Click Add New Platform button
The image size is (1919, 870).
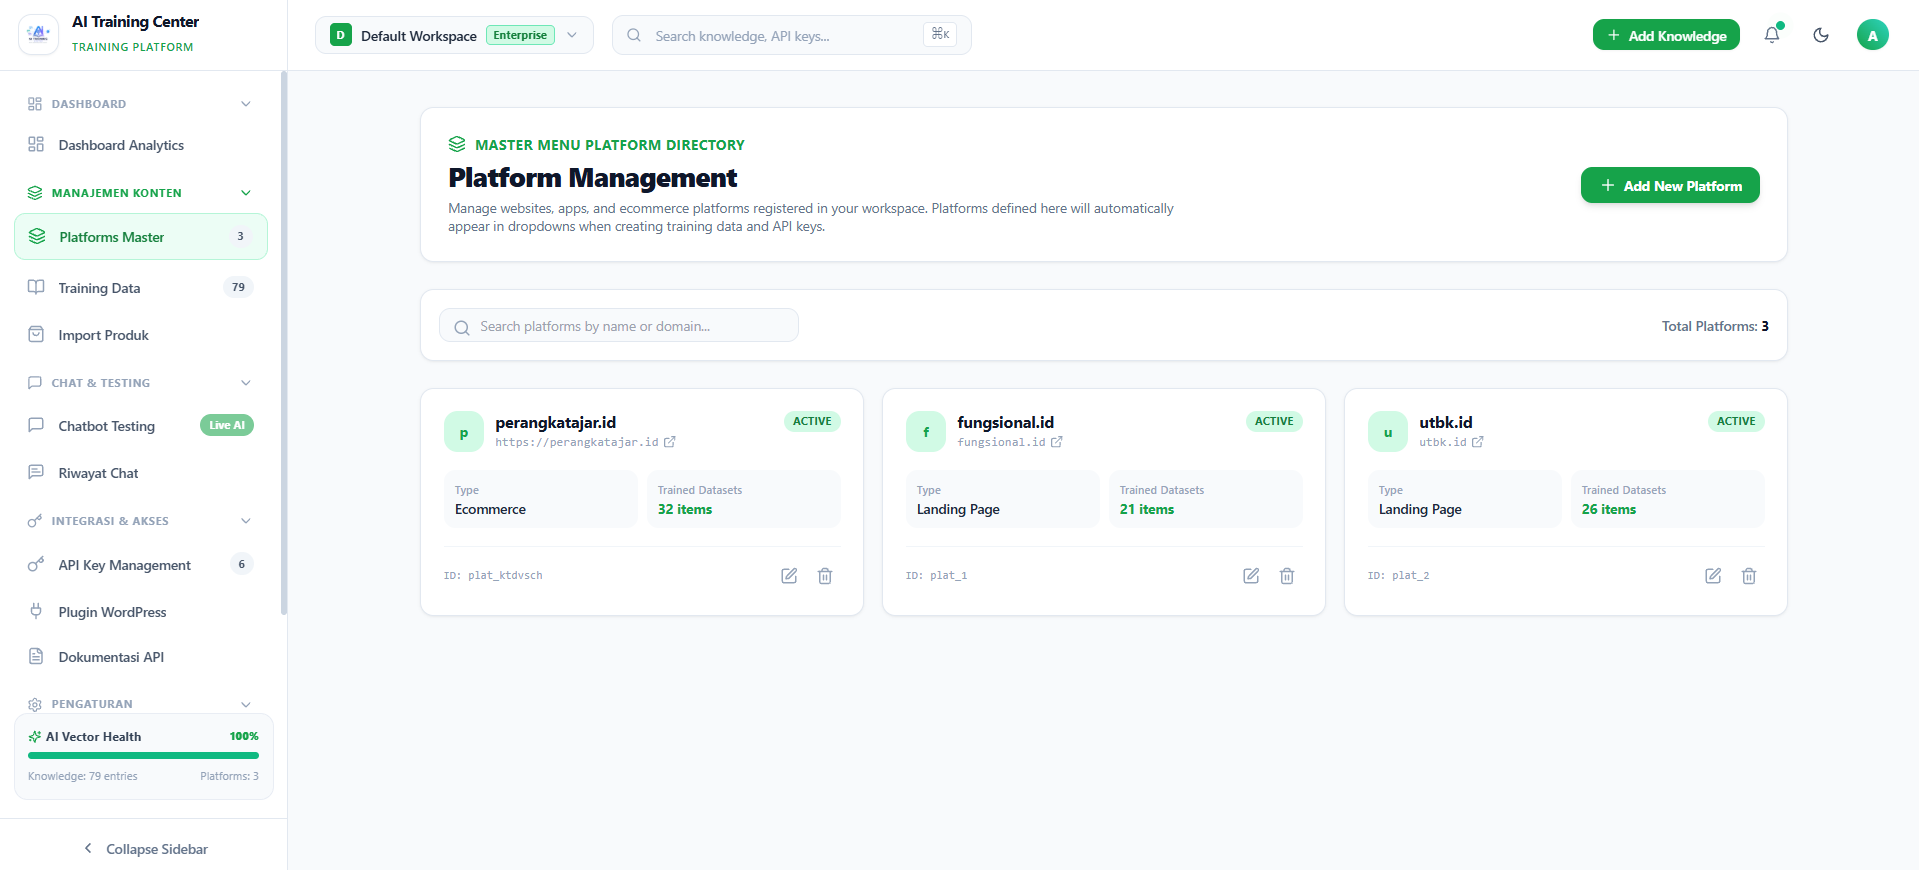coord(1670,186)
